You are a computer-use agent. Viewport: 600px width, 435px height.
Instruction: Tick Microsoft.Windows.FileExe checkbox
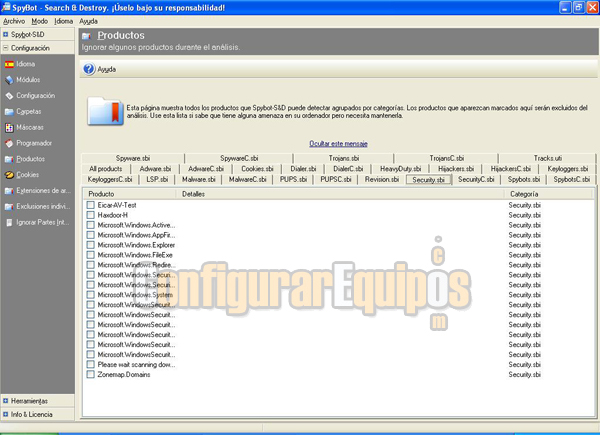[90, 255]
